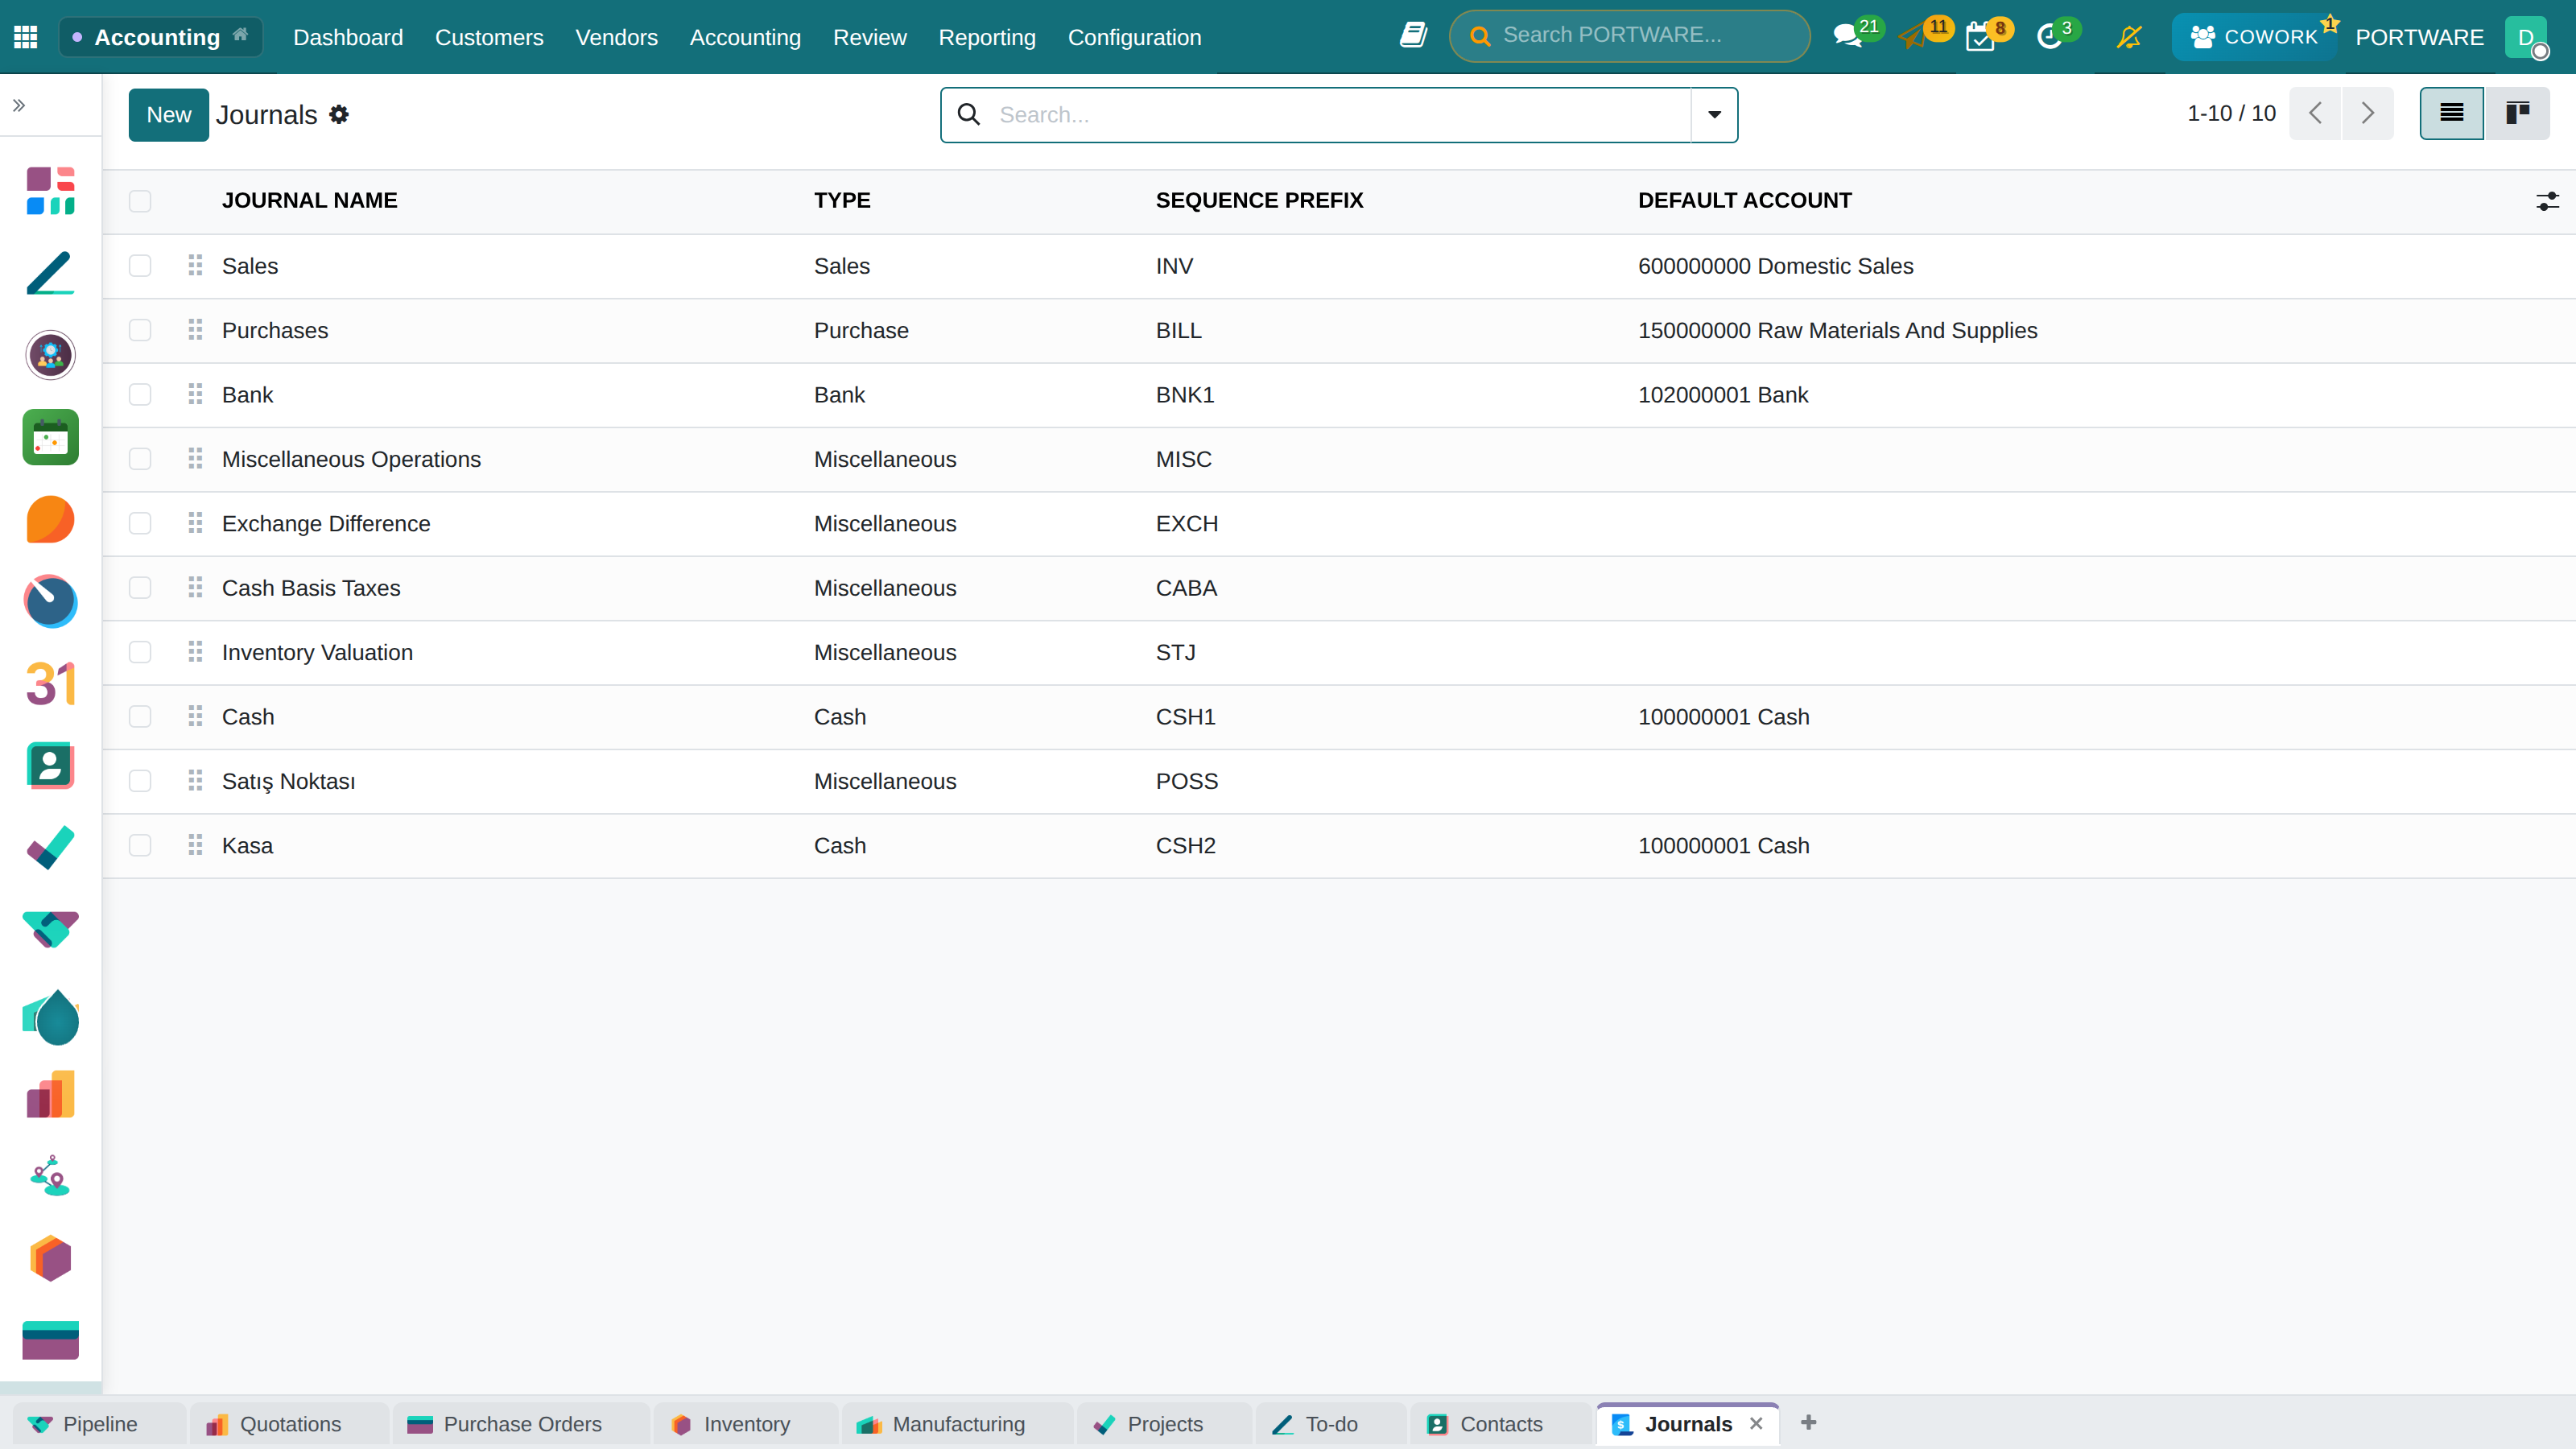Open the Customers menu
The width and height of the screenshot is (2576, 1449).
[x=489, y=37]
